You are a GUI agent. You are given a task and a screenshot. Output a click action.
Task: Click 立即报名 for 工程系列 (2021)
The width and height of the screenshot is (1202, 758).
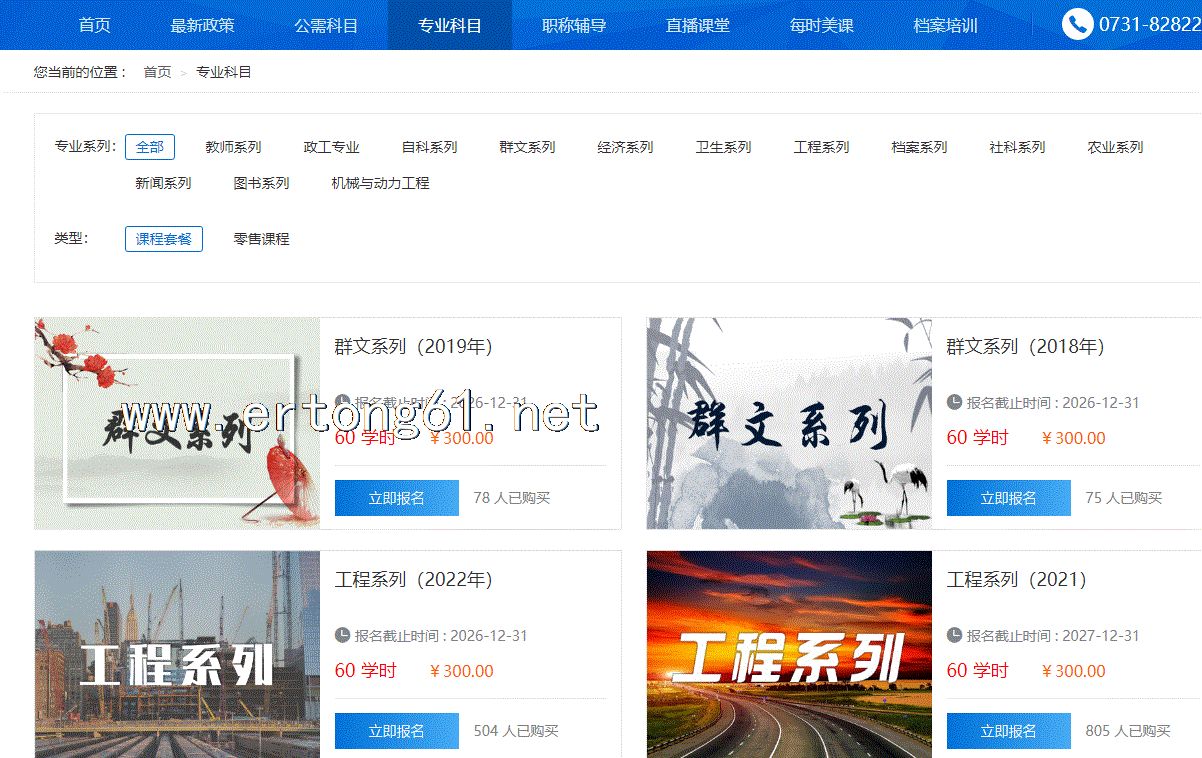pyautogui.click(x=1008, y=731)
